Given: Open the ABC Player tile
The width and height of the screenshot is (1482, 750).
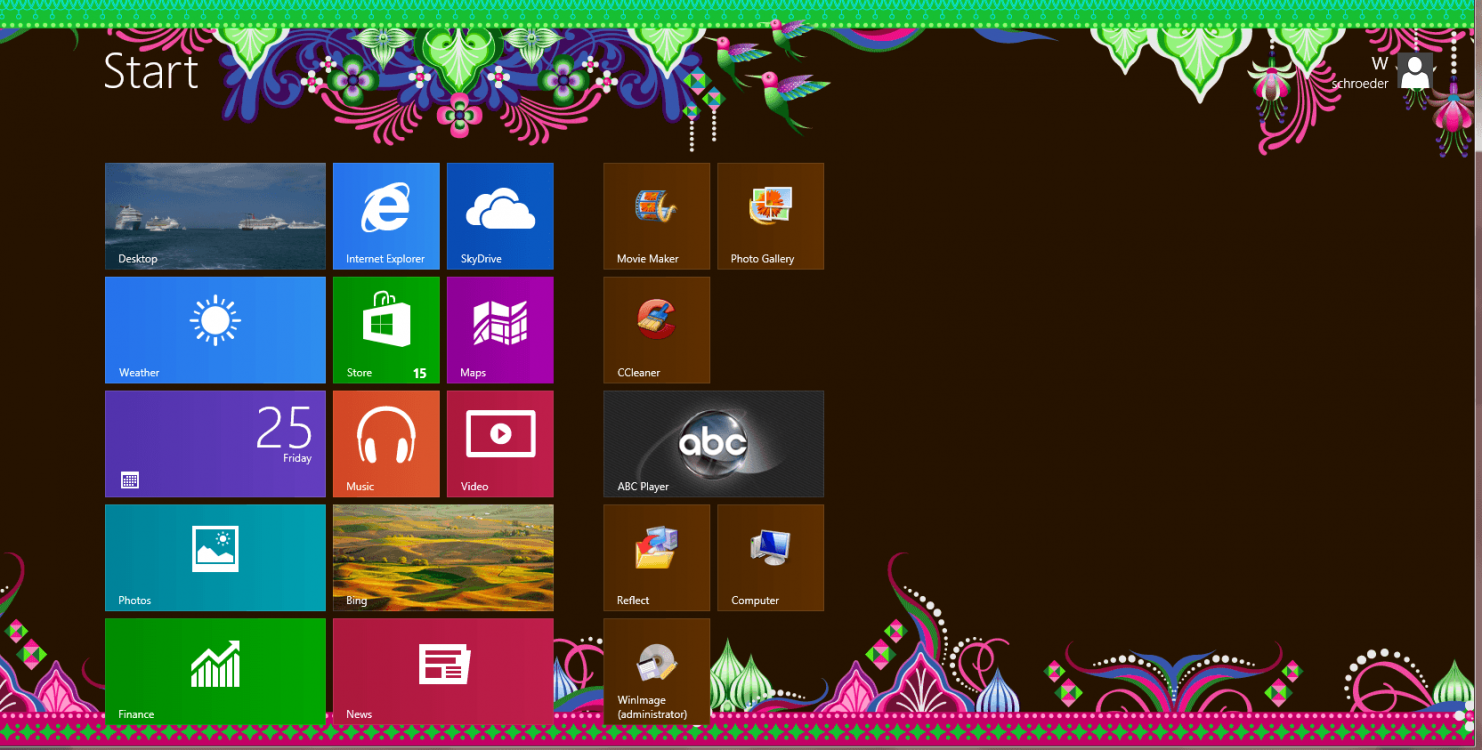Looking at the screenshot, I should pos(713,444).
